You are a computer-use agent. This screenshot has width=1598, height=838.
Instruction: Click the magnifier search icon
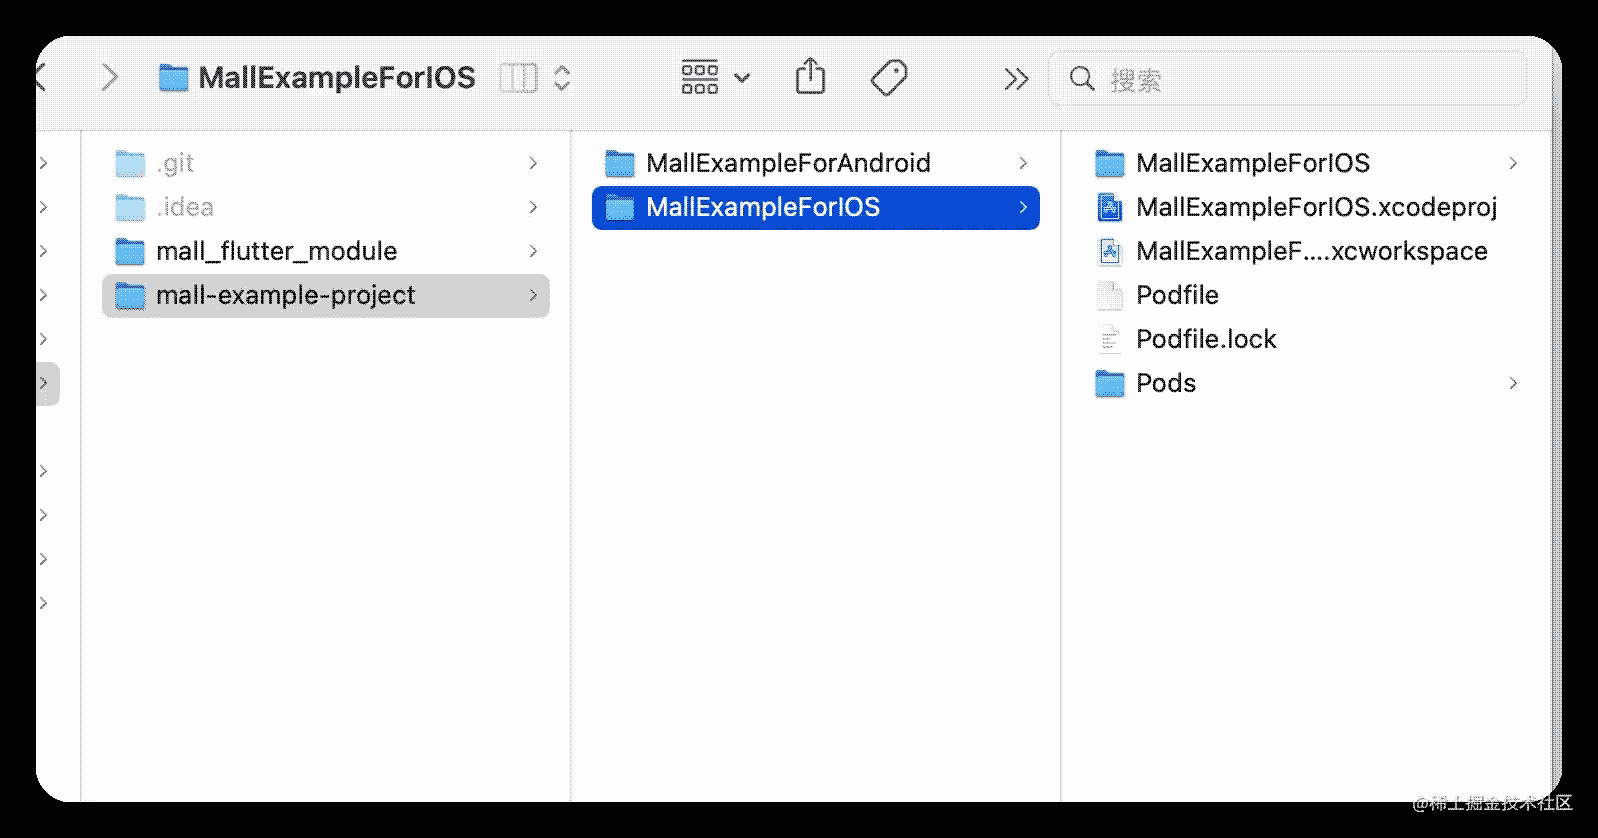[x=1082, y=79]
